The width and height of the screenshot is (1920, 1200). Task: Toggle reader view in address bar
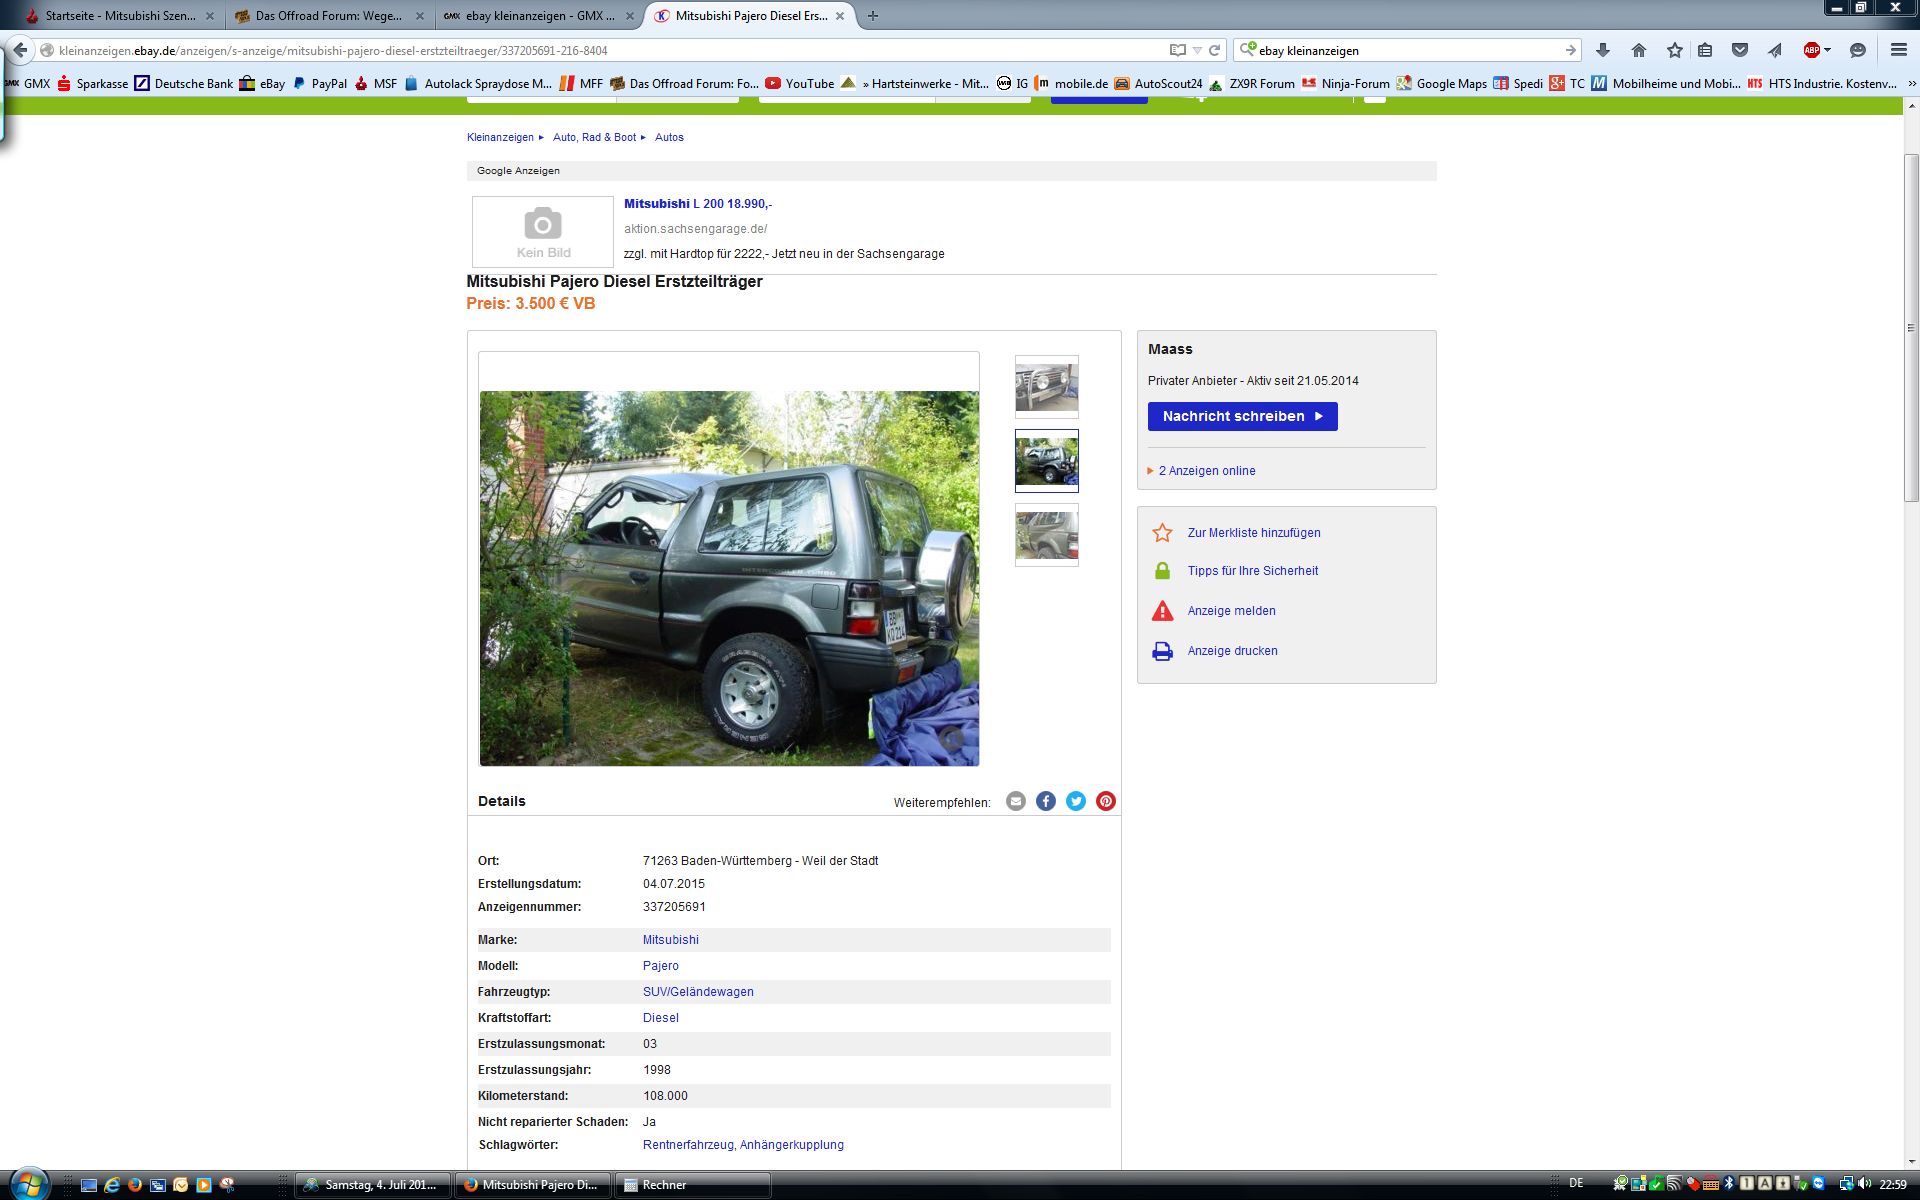[1178, 50]
